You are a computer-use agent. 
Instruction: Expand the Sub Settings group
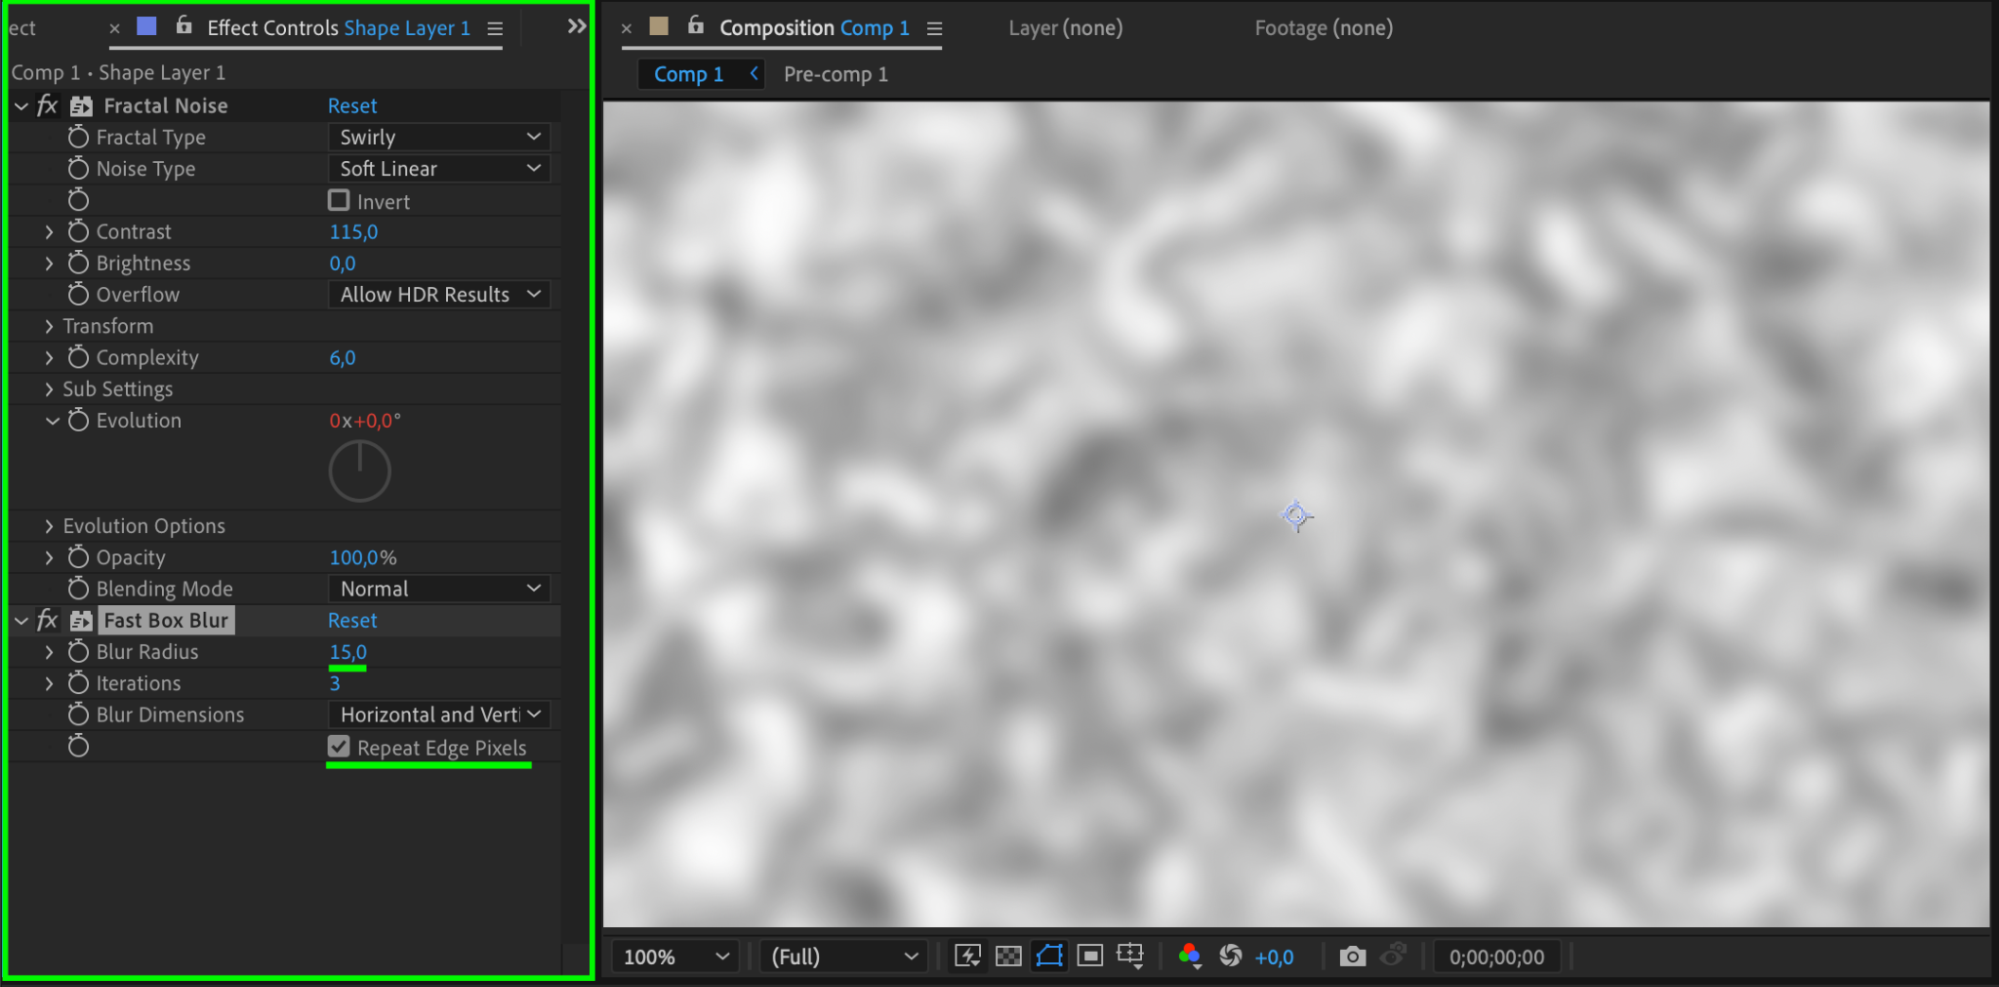48,389
